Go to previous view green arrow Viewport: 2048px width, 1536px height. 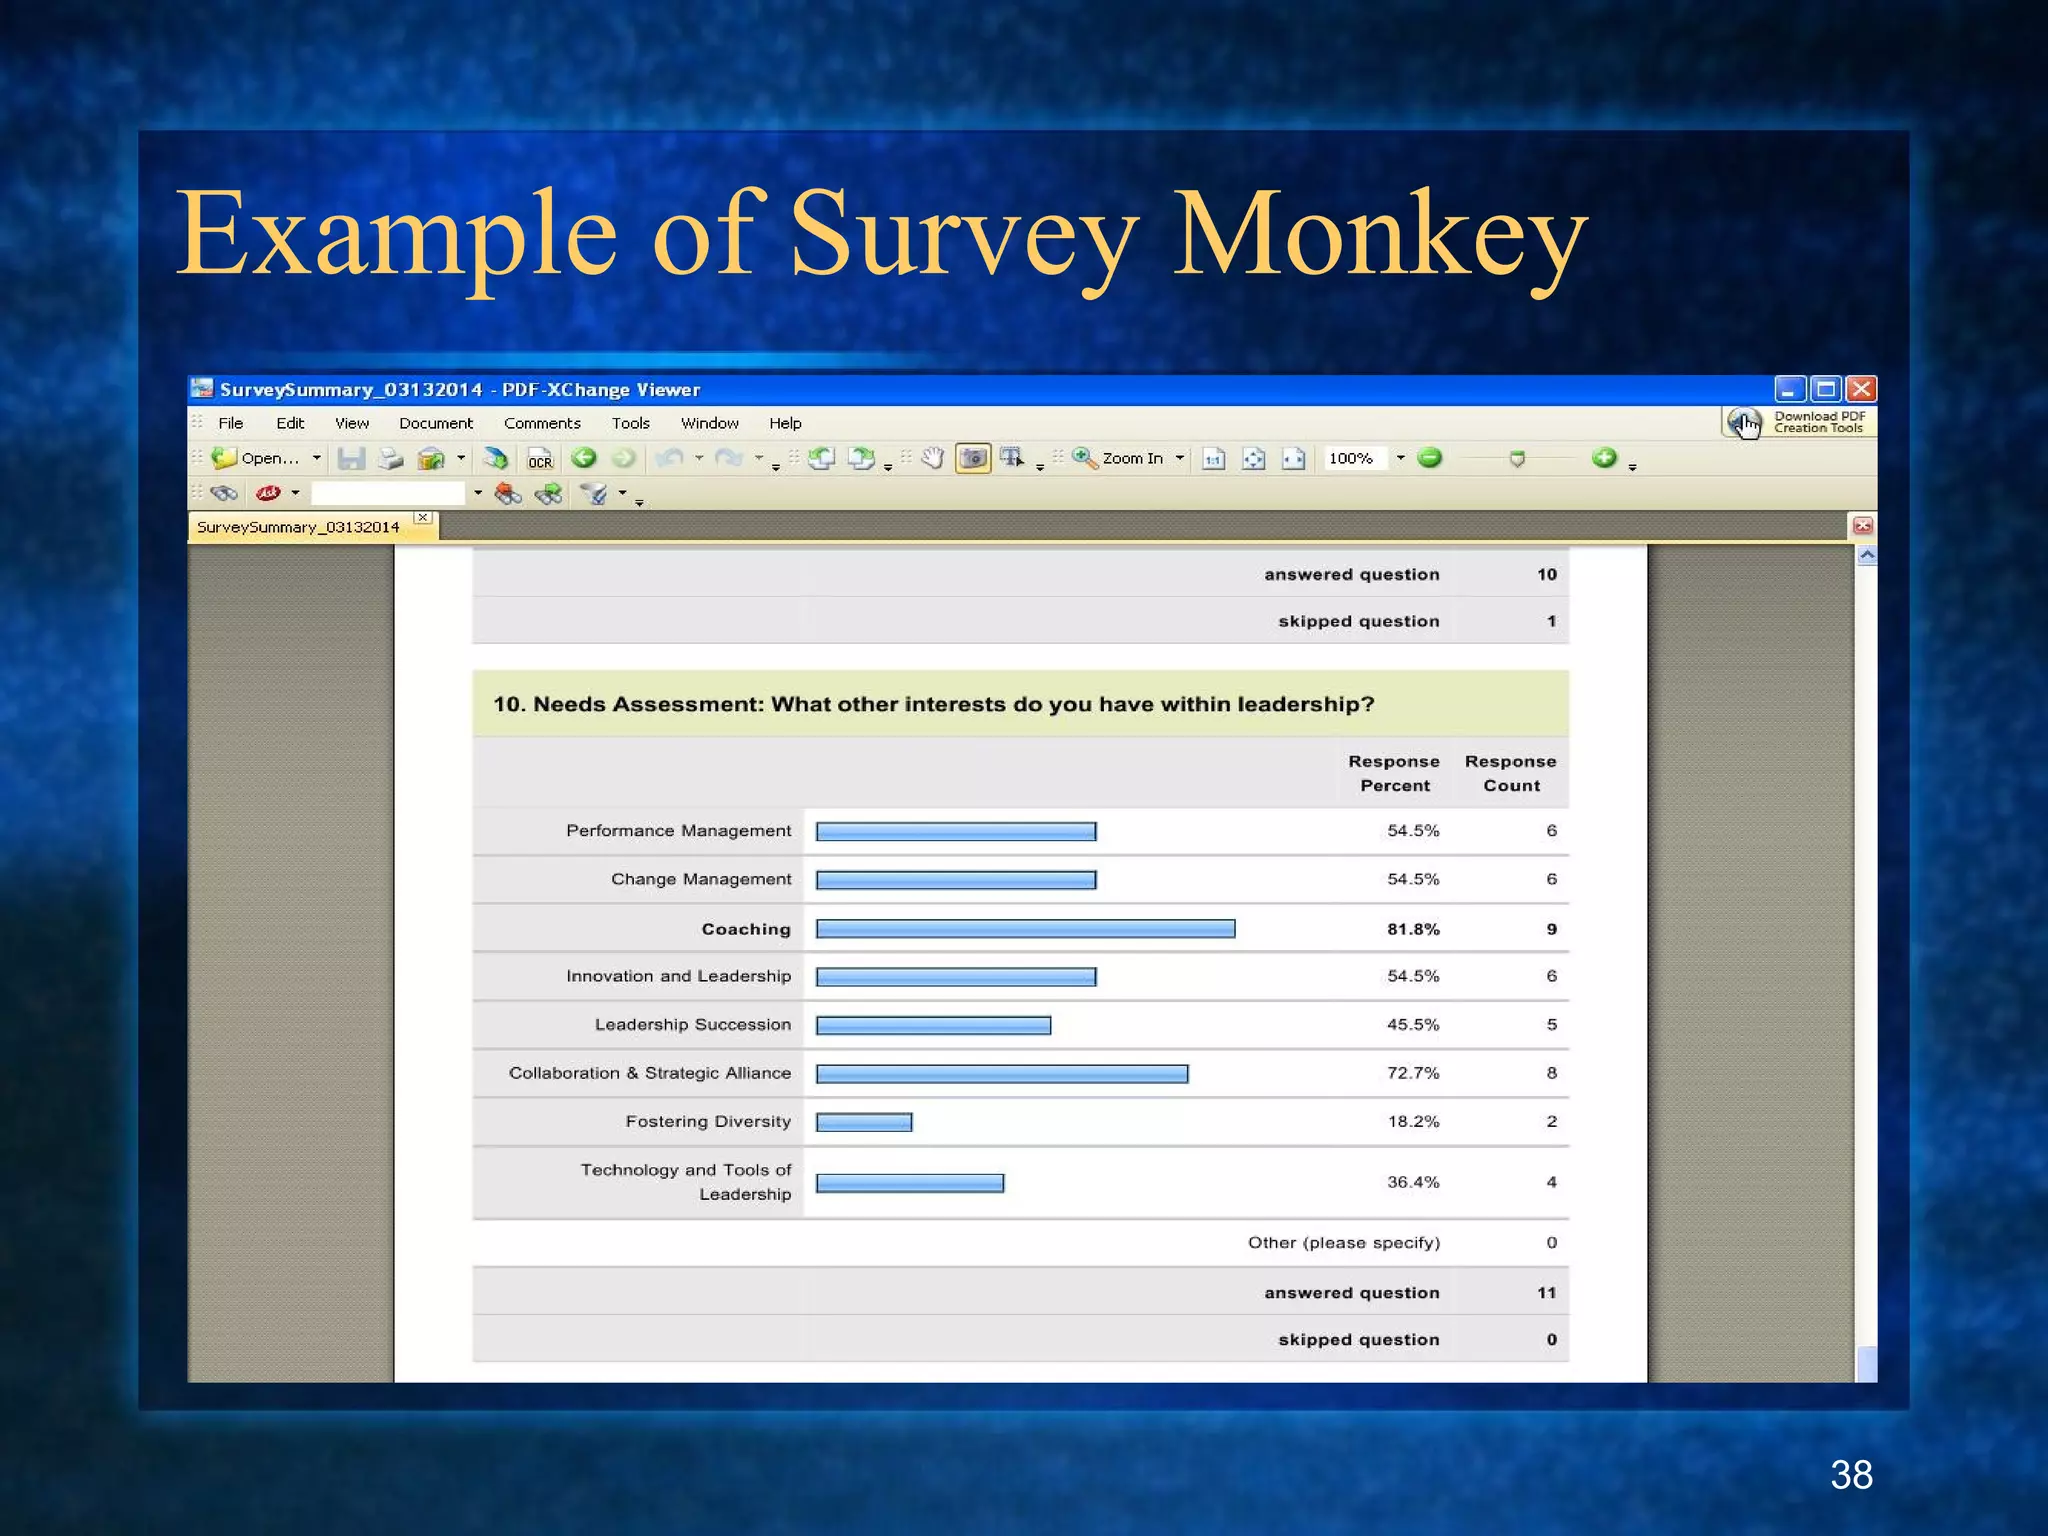(584, 458)
